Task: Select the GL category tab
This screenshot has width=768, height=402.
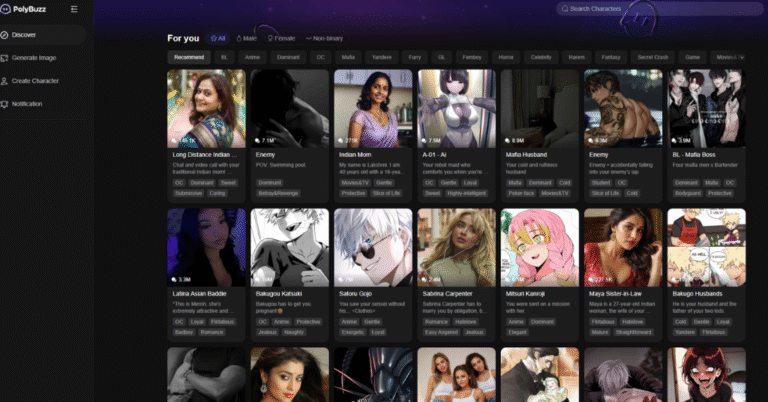Action: (442, 57)
